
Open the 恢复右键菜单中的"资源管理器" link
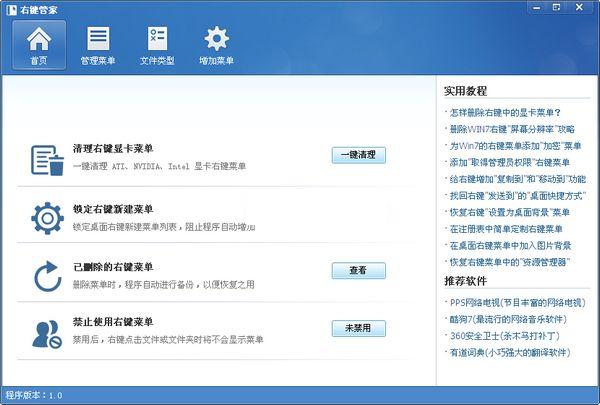(x=510, y=261)
